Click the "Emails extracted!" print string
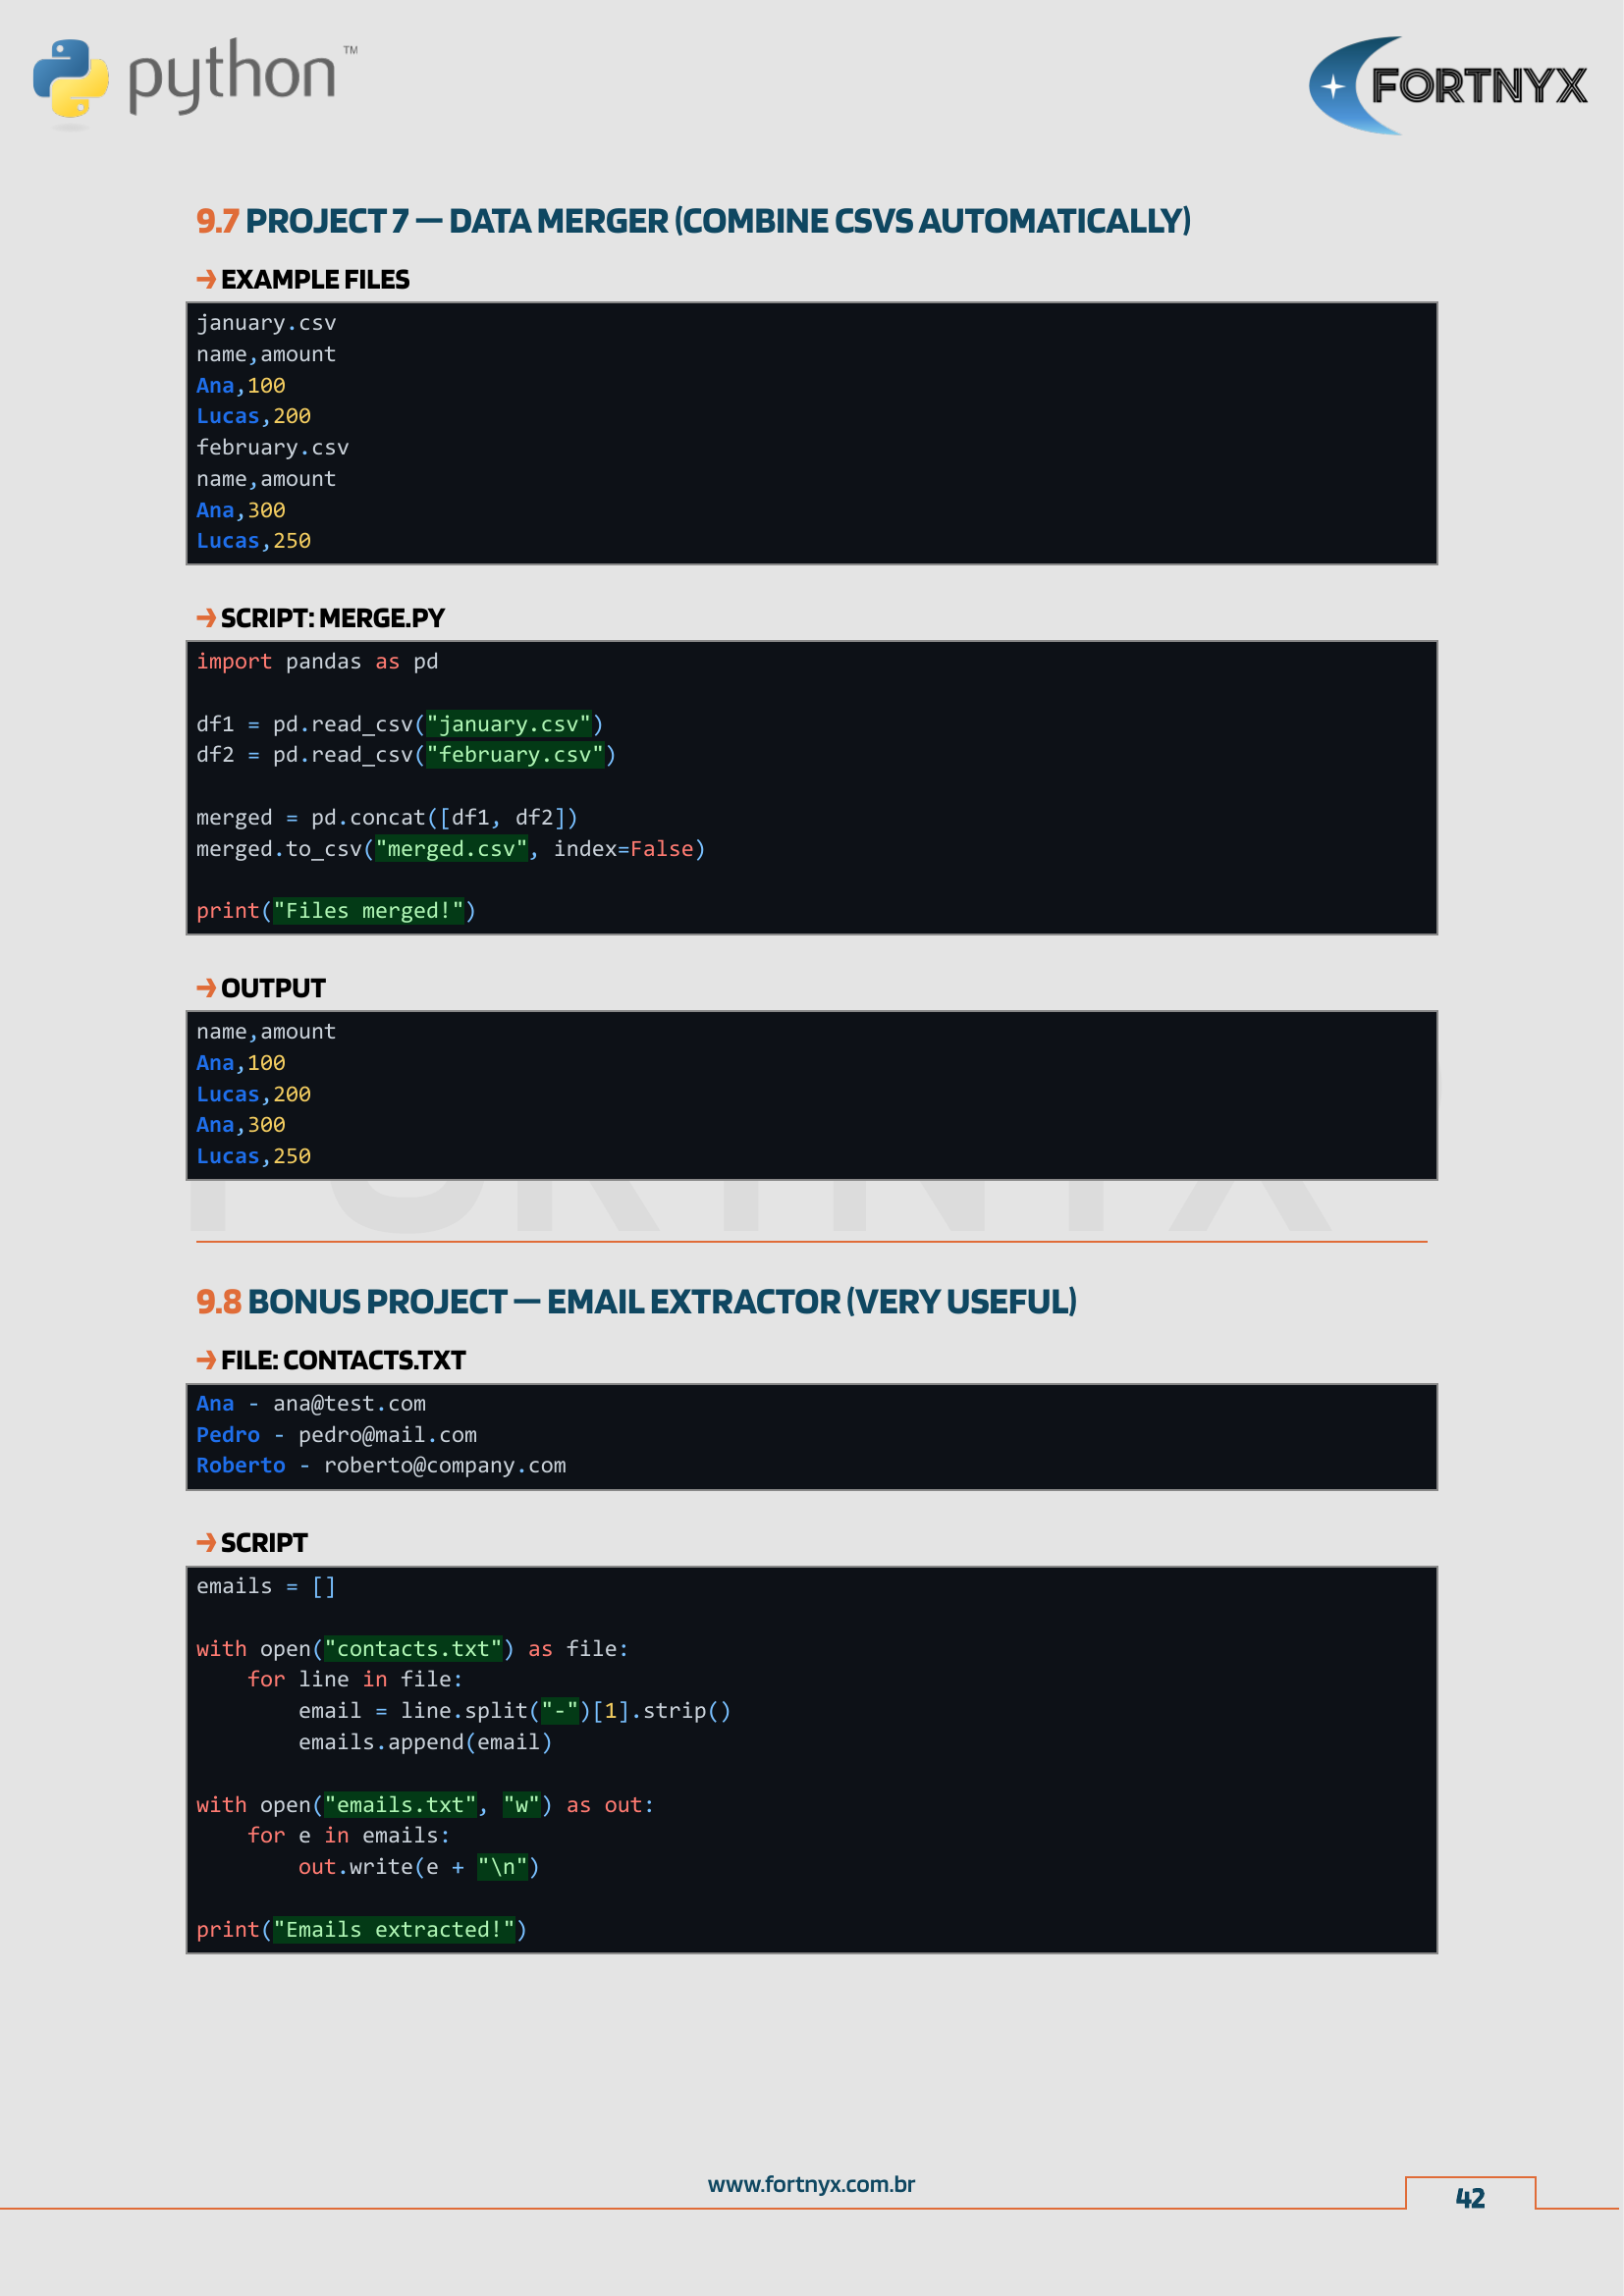 (394, 1930)
